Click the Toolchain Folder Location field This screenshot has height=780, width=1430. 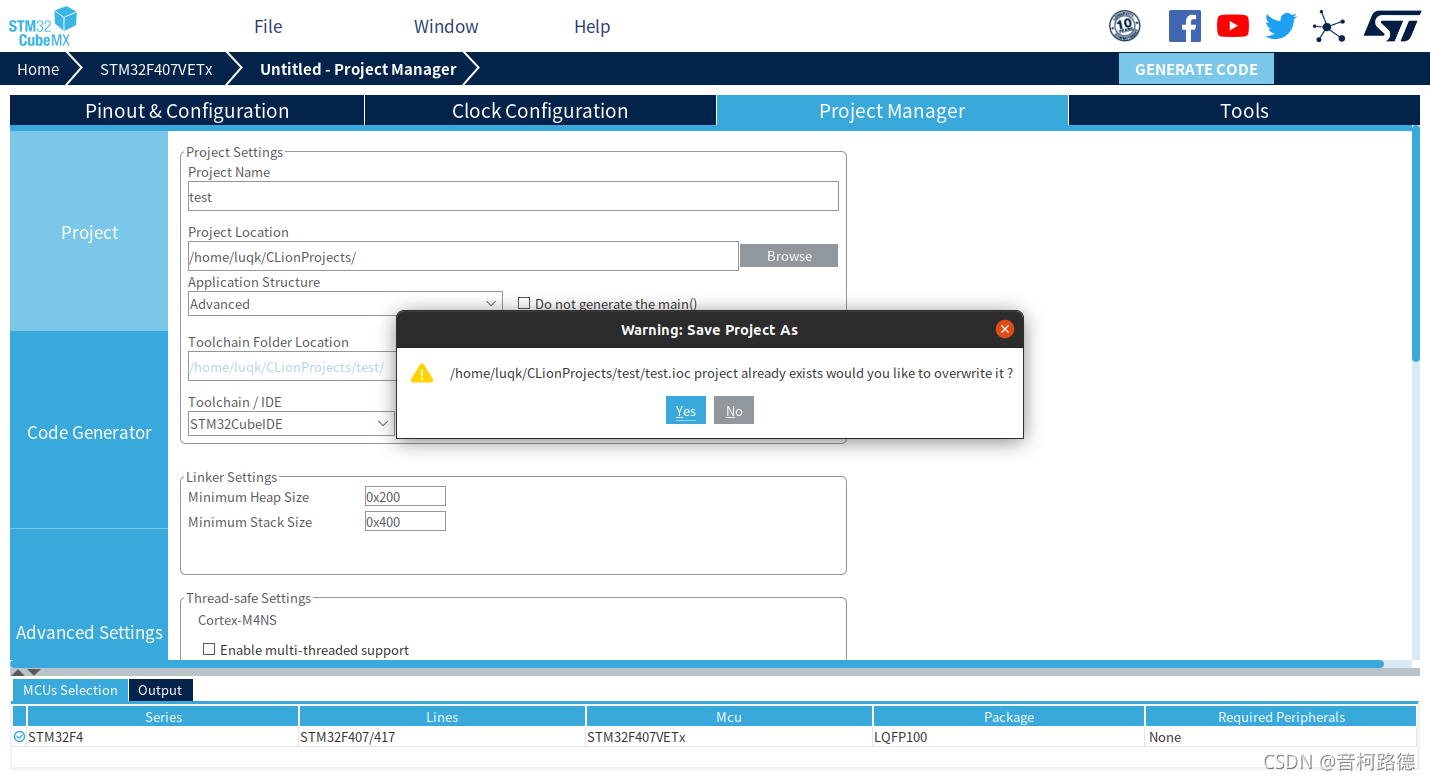292,367
